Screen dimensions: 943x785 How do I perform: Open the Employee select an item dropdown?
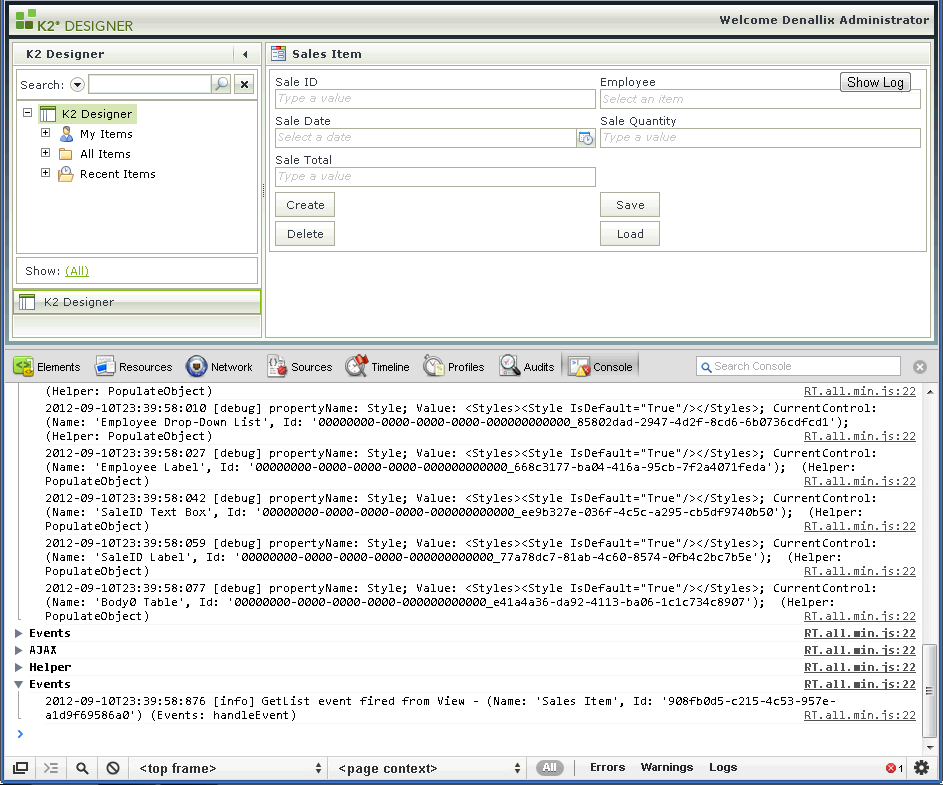[760, 99]
